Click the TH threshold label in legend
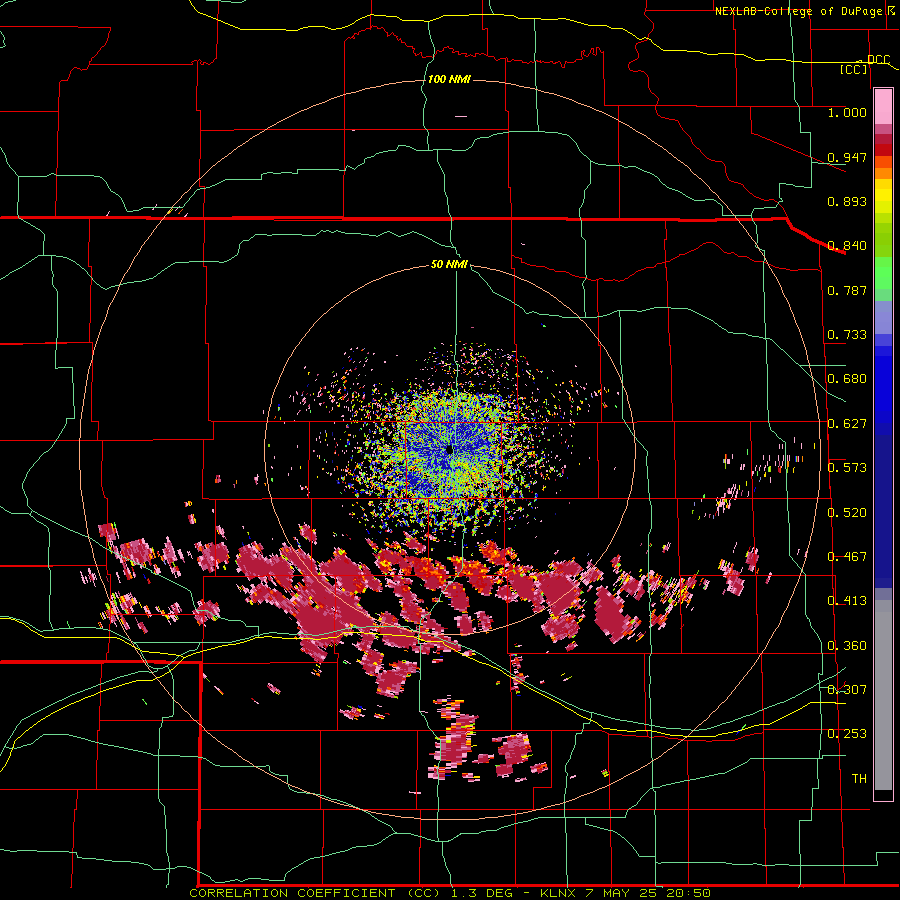Image resolution: width=900 pixels, height=900 pixels. point(859,779)
